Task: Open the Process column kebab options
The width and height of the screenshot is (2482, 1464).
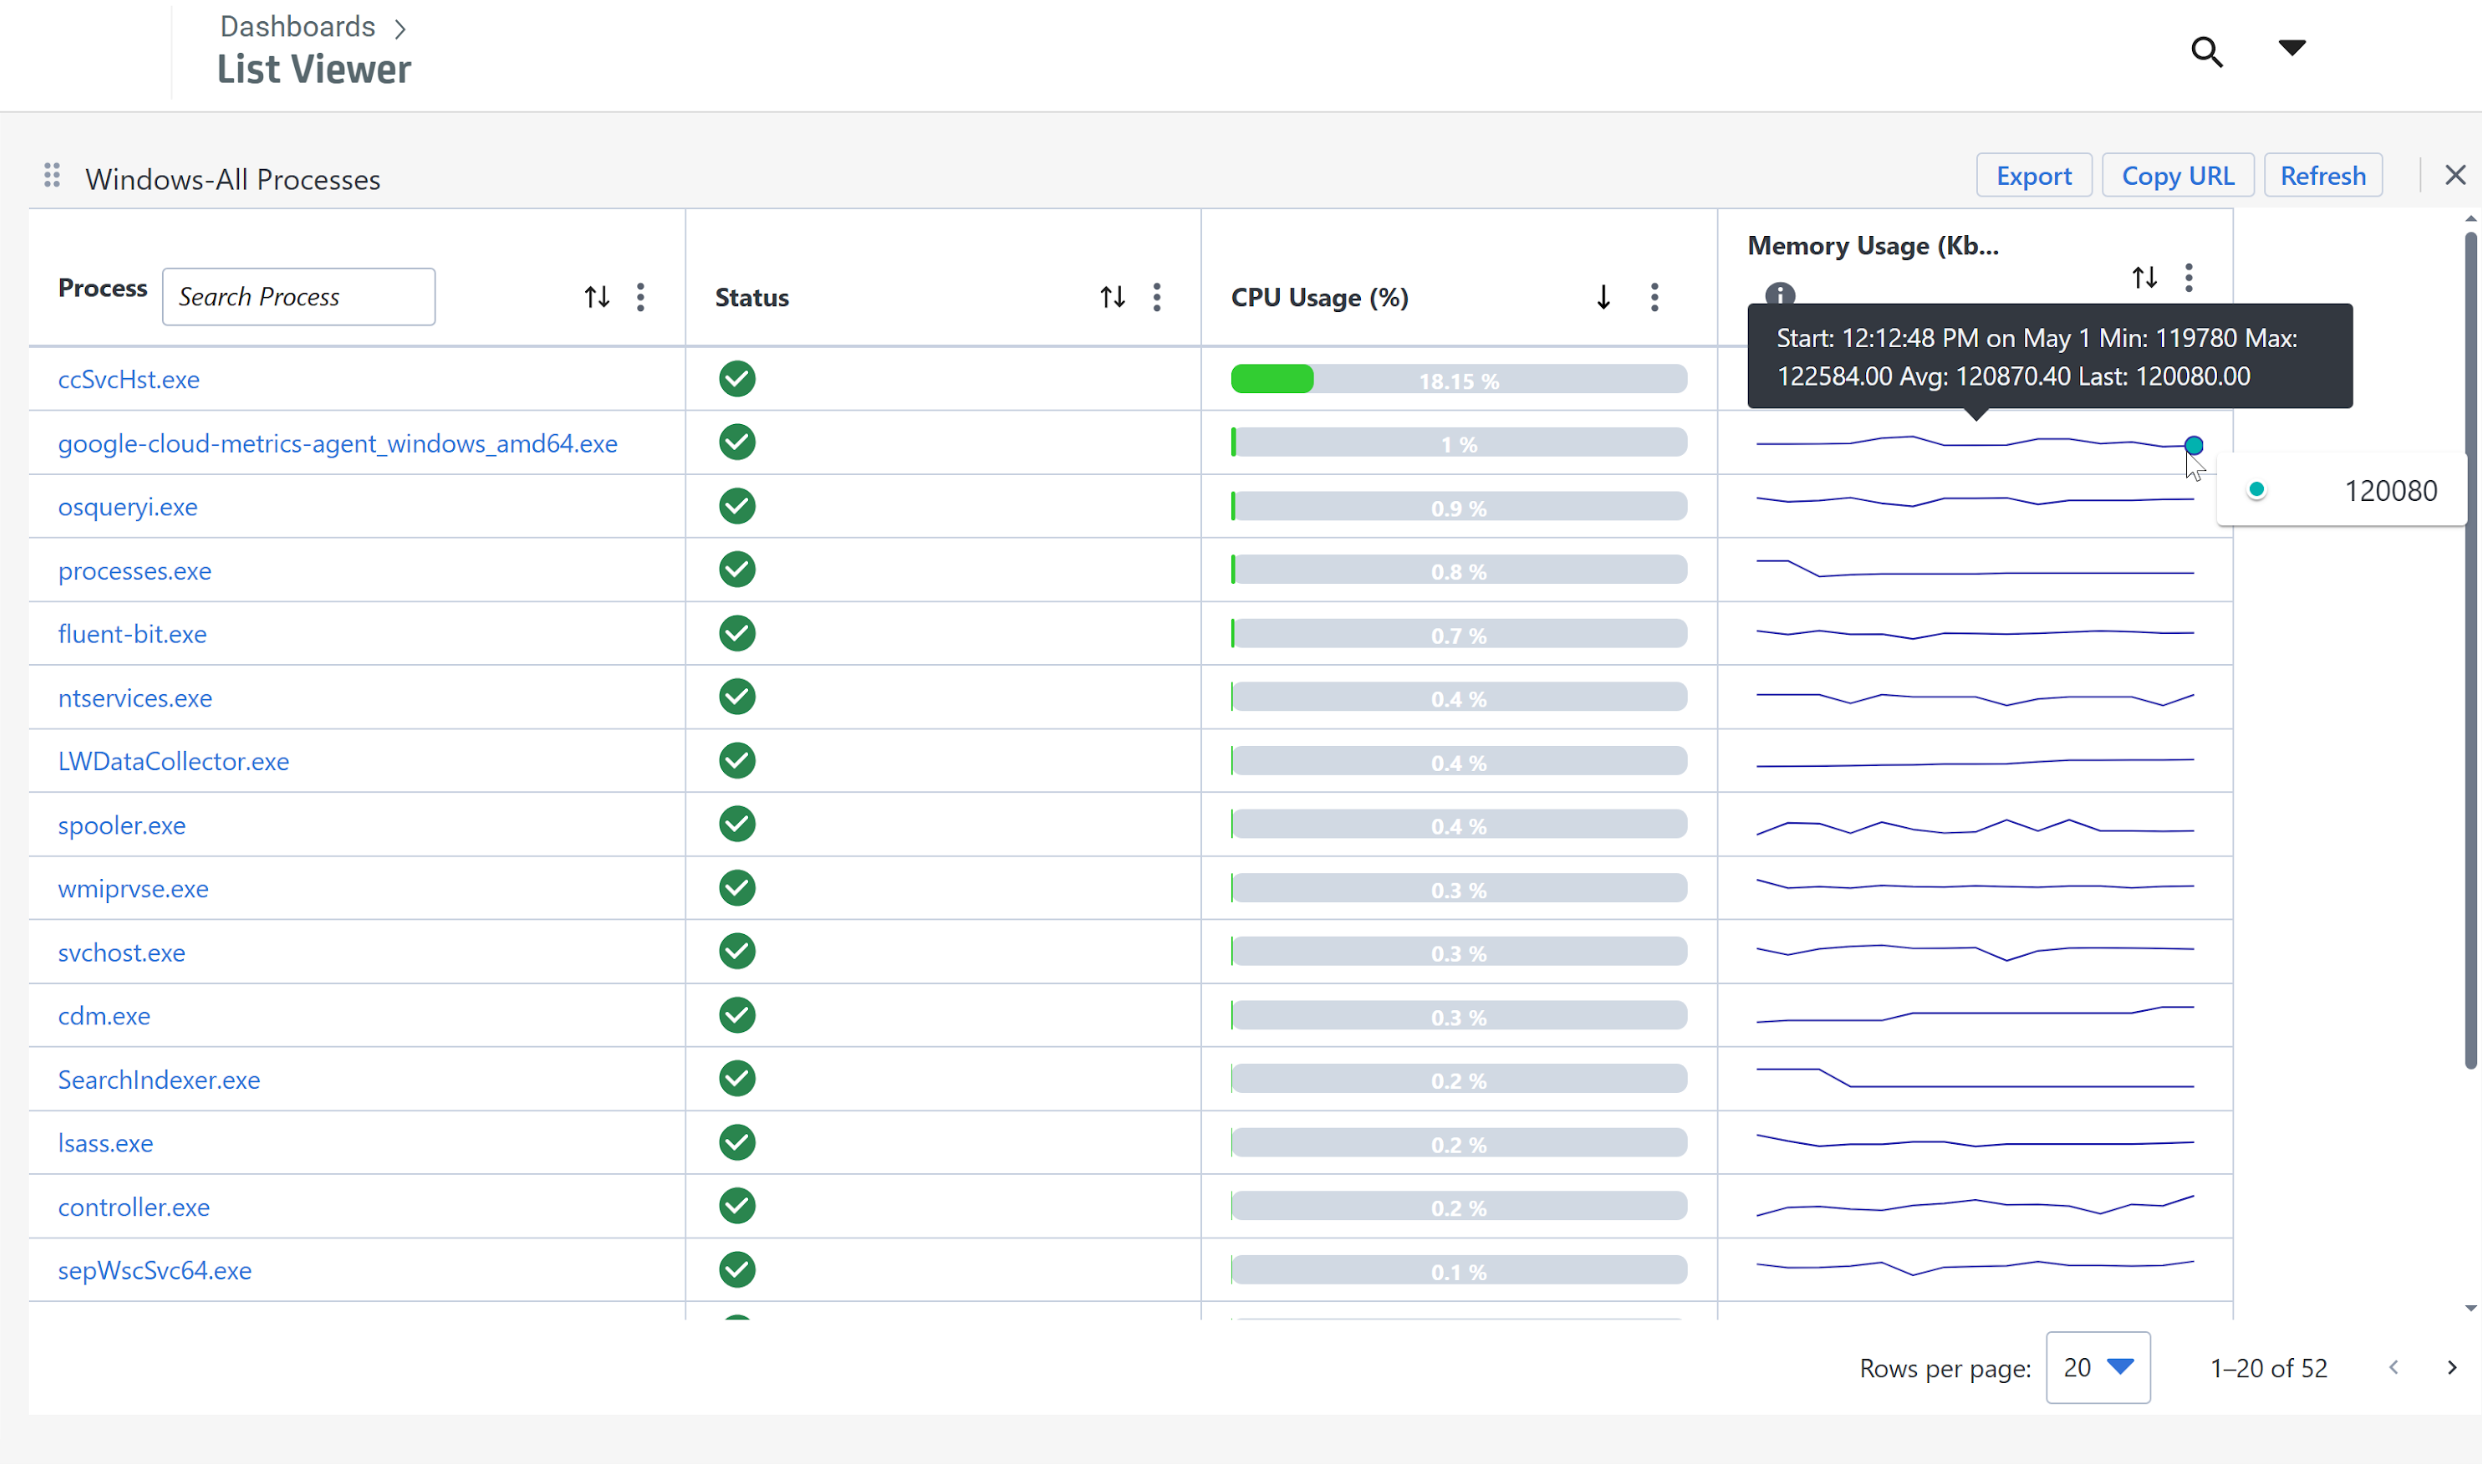Action: 640,296
